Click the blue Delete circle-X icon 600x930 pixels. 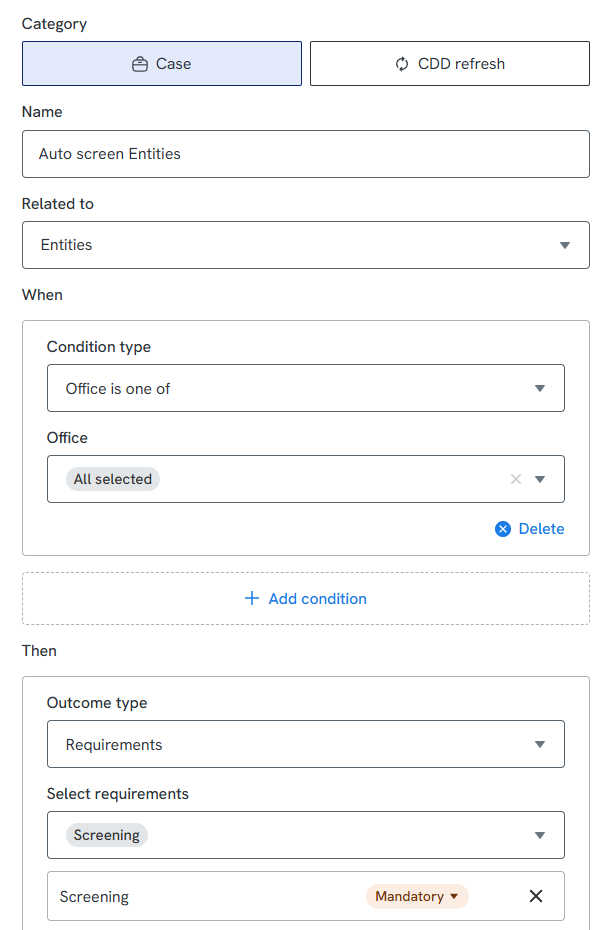503,529
